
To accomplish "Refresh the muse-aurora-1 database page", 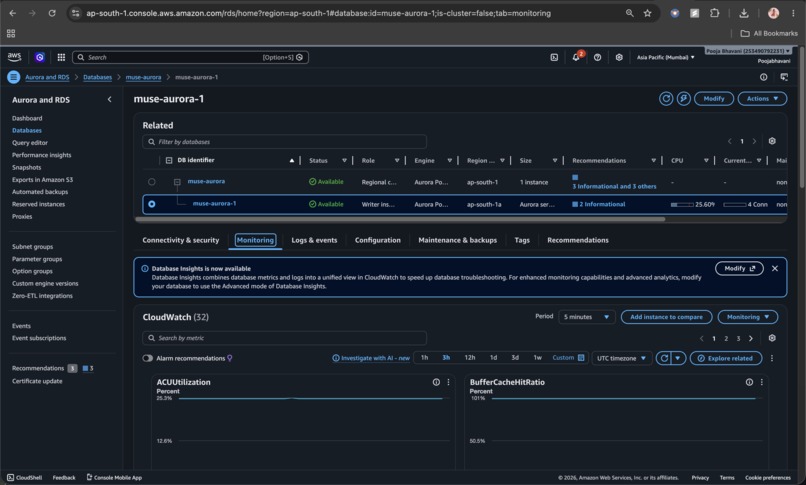I will coord(666,99).
